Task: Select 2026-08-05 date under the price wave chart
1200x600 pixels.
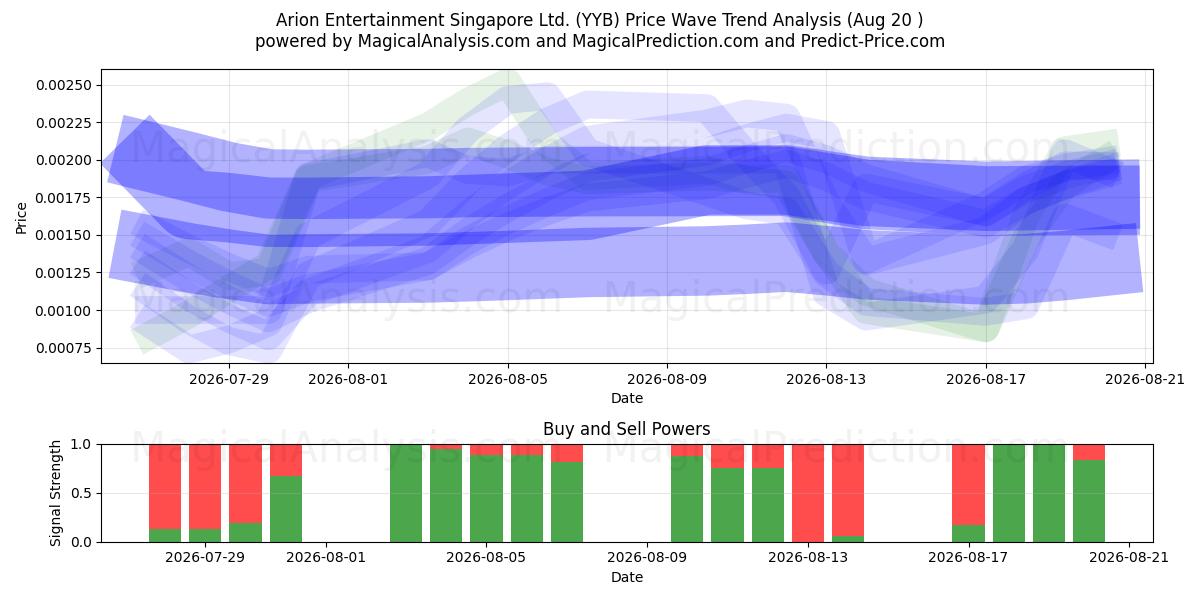Action: click(x=508, y=378)
